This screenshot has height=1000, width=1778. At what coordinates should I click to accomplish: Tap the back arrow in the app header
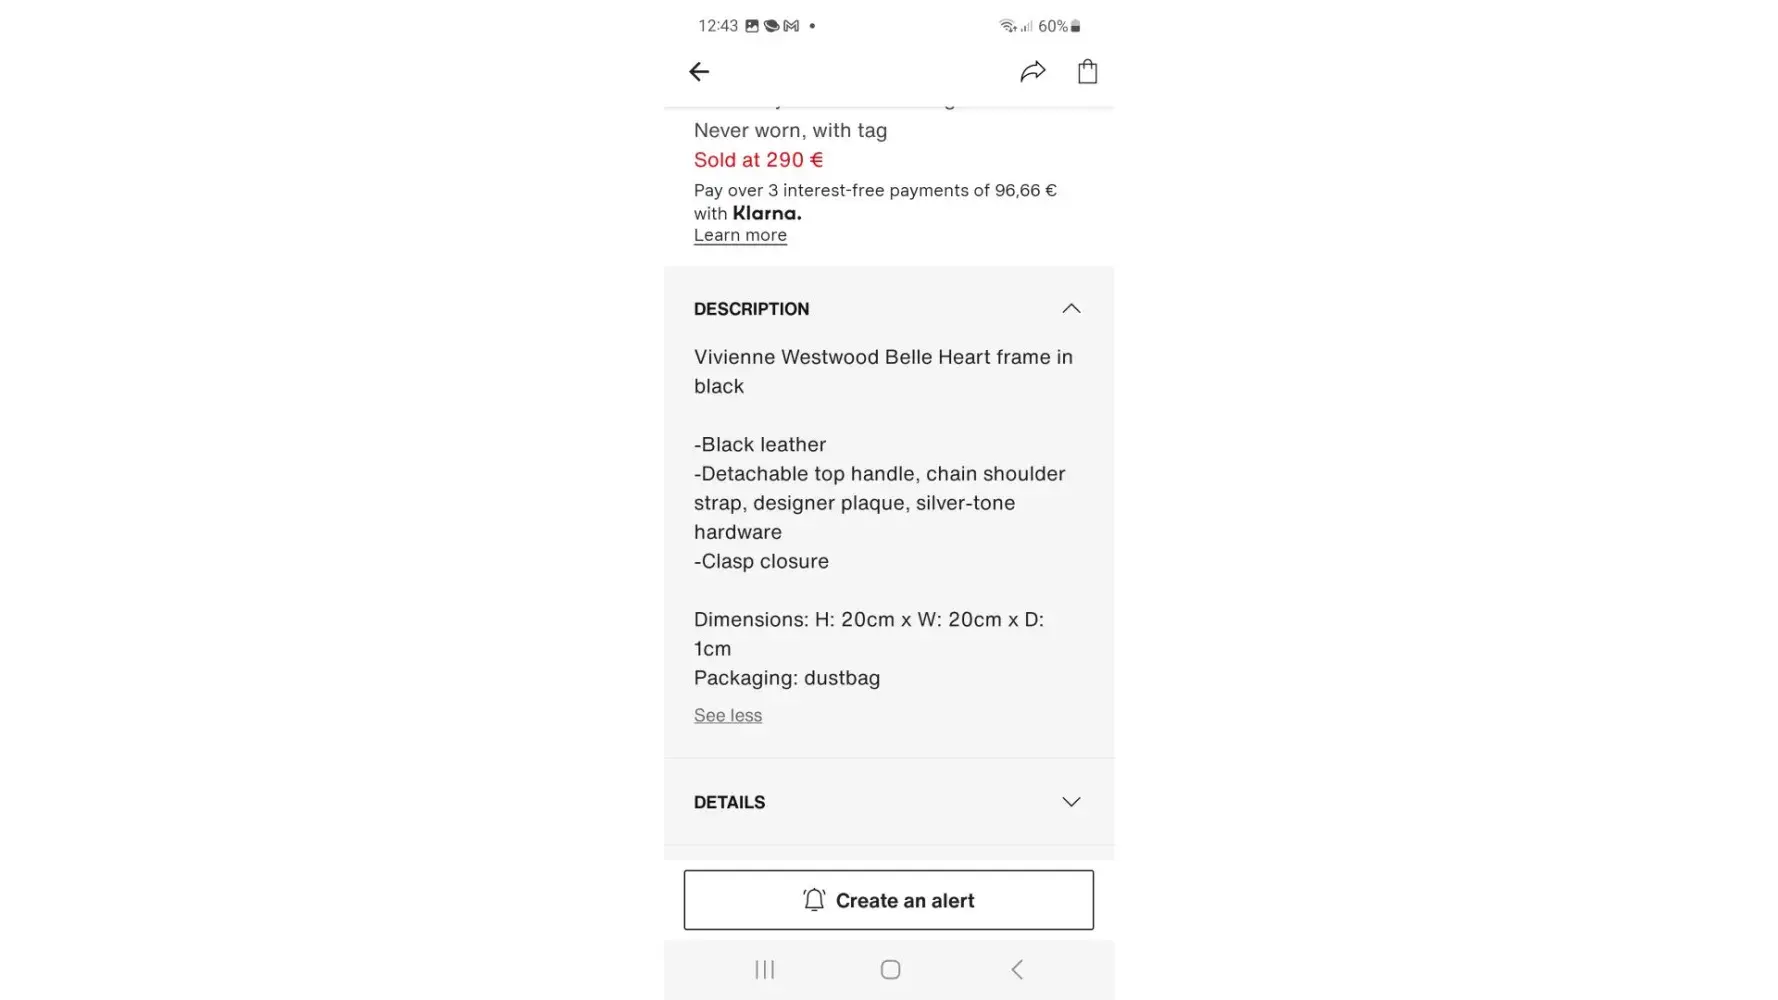[x=699, y=71]
